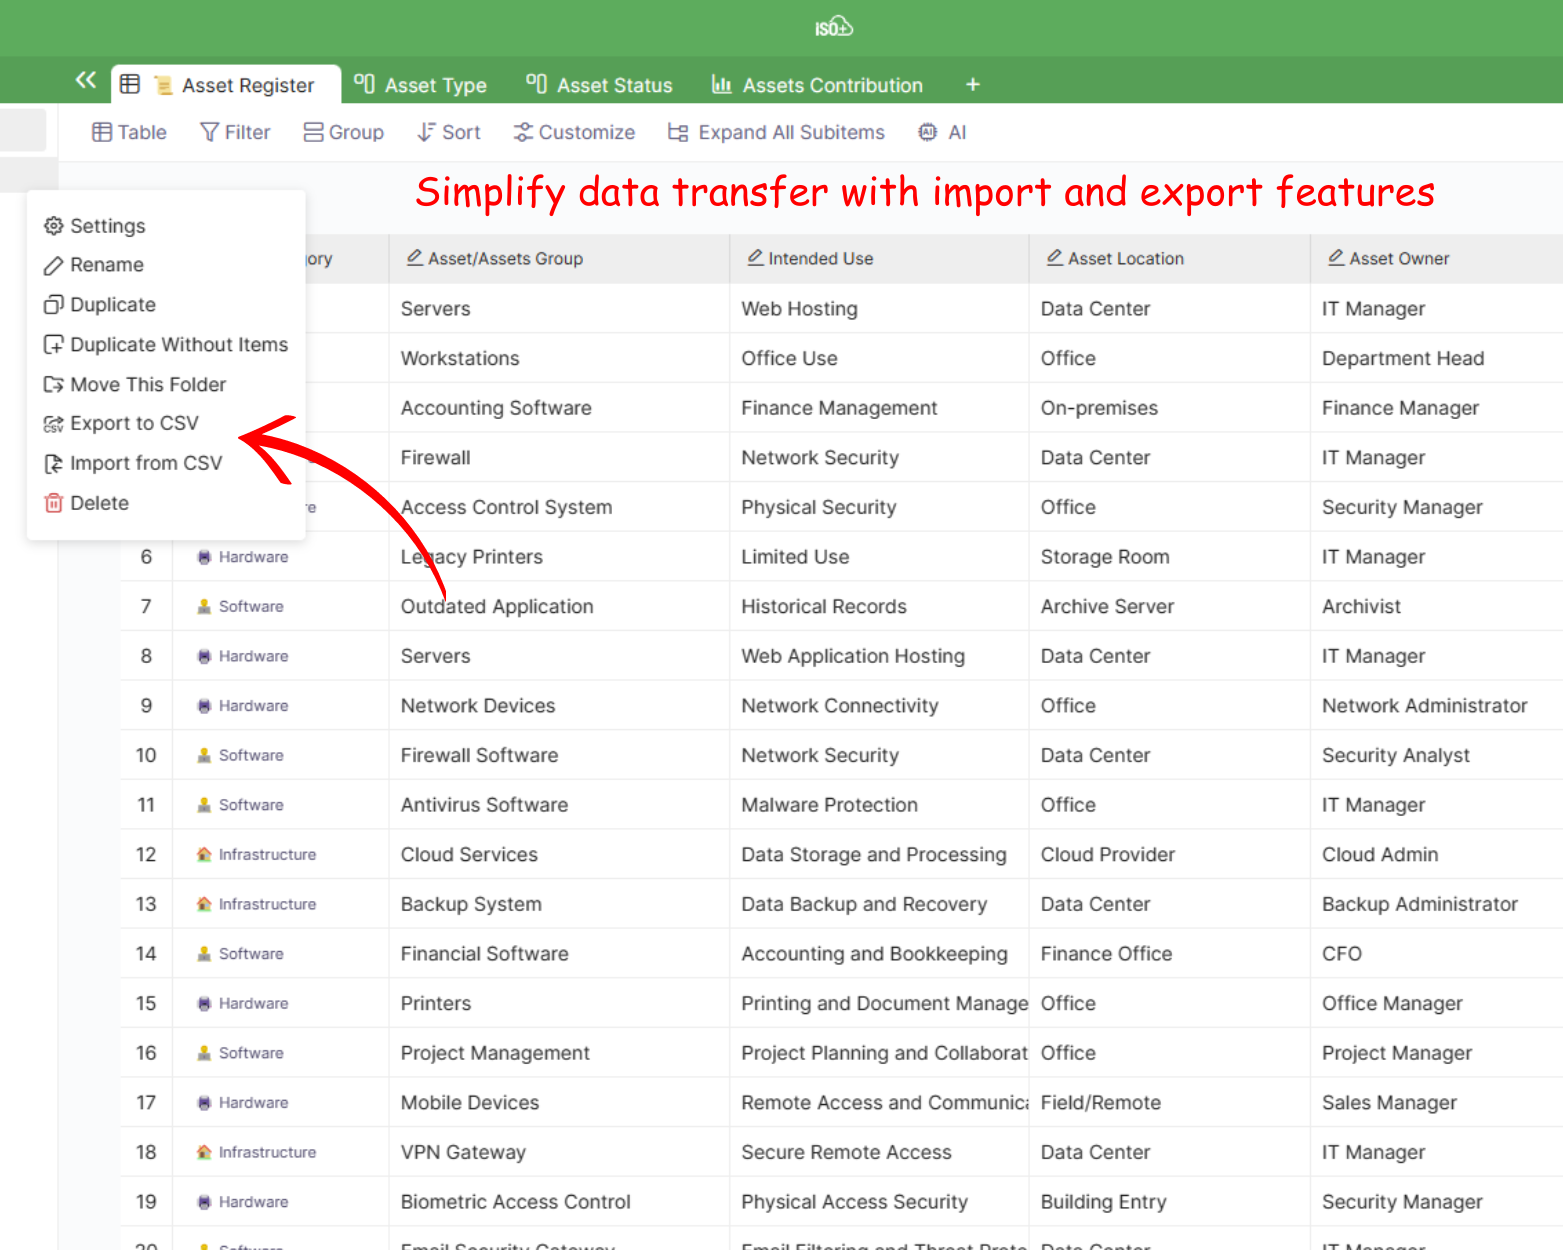This screenshot has width=1563, height=1250.
Task: Select Duplicate Without Items option
Action: [178, 344]
